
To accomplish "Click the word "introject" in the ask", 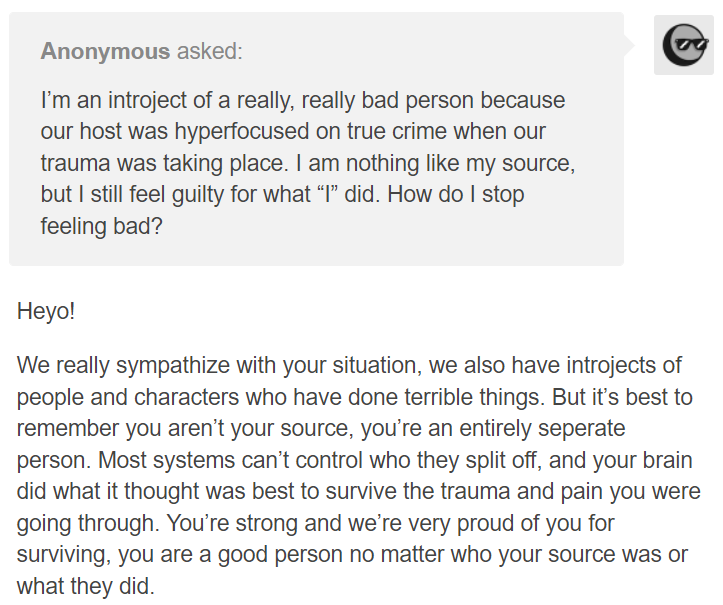I will [x=147, y=100].
